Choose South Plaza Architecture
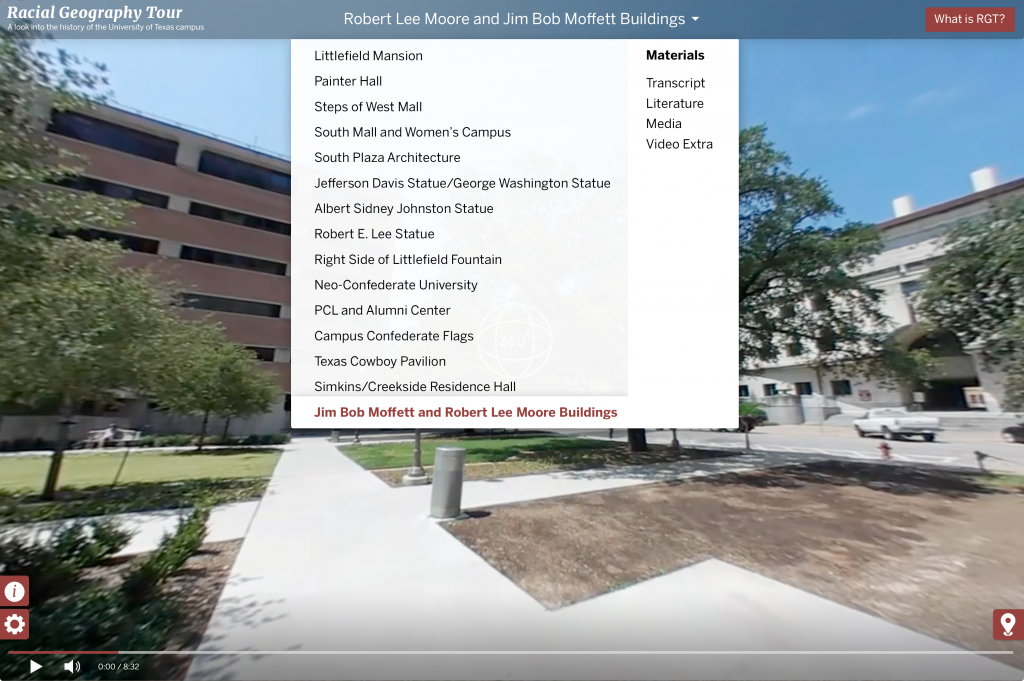The width and height of the screenshot is (1024, 681). click(x=387, y=157)
